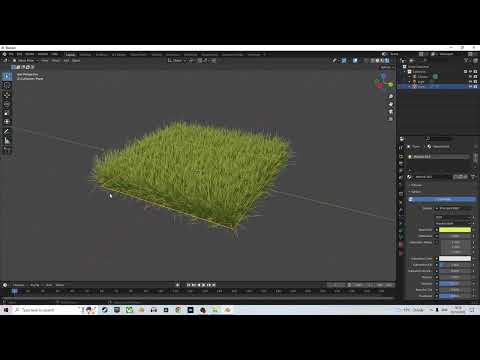Click the red X axis gizmo ball
Screen dimensions: 480x360
point(379,85)
